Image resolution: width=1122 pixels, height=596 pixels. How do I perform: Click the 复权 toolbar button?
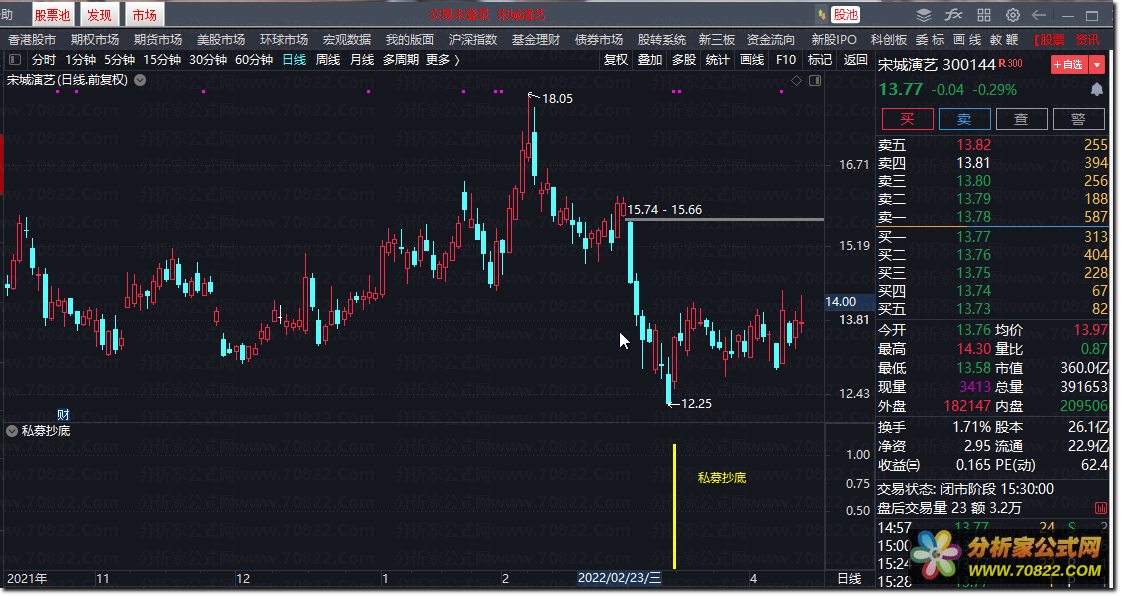point(615,60)
